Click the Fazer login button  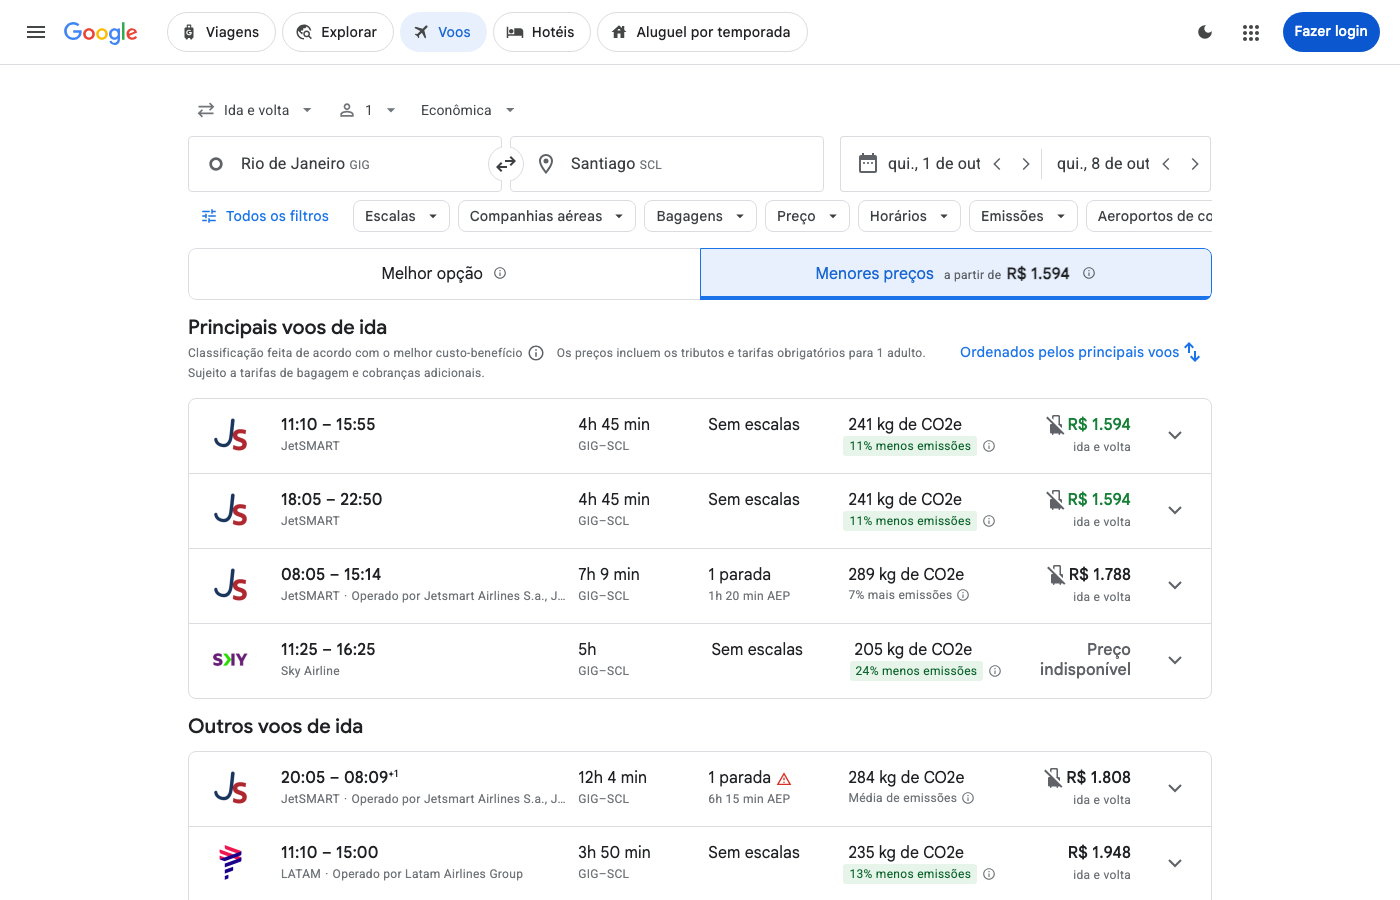coord(1331,32)
